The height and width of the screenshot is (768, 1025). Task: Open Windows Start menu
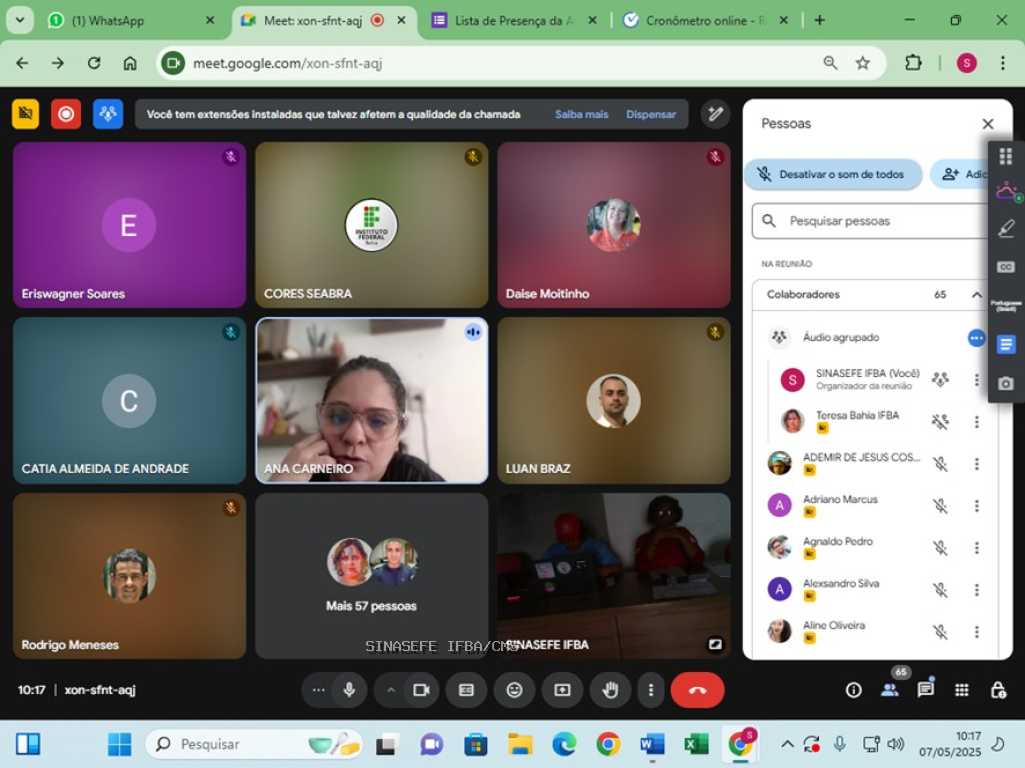[119, 744]
